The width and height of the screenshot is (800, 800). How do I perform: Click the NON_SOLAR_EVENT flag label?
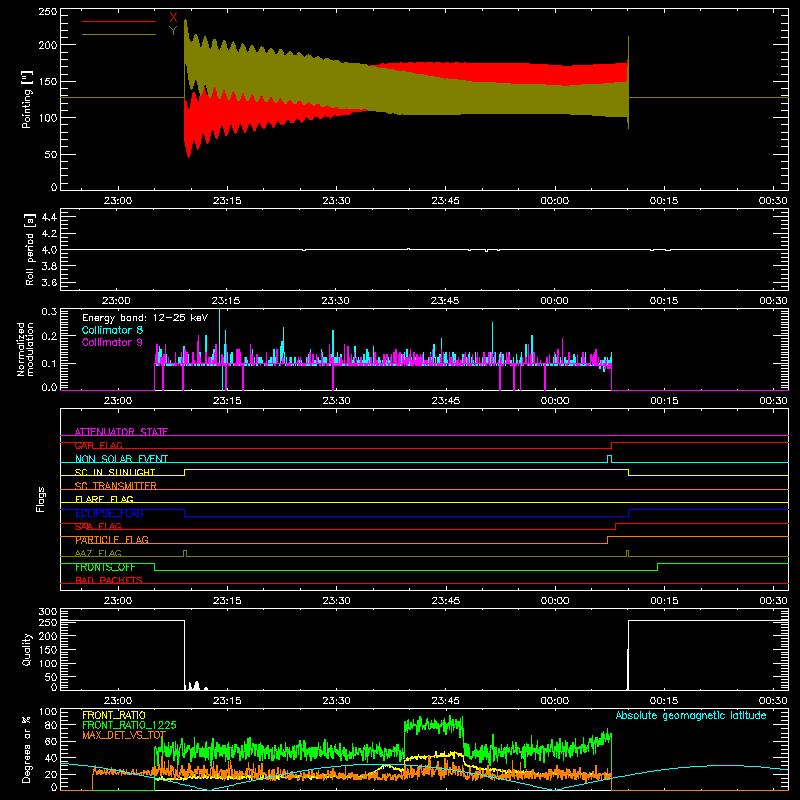tap(121, 459)
